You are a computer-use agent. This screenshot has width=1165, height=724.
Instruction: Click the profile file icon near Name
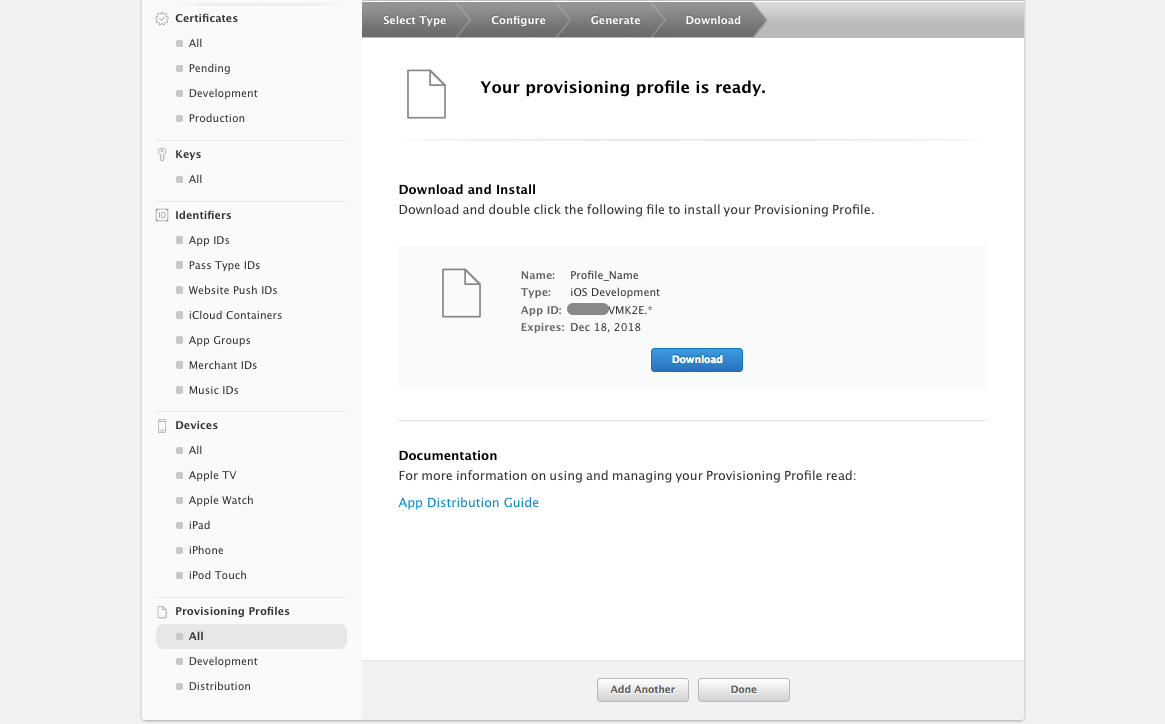461,293
